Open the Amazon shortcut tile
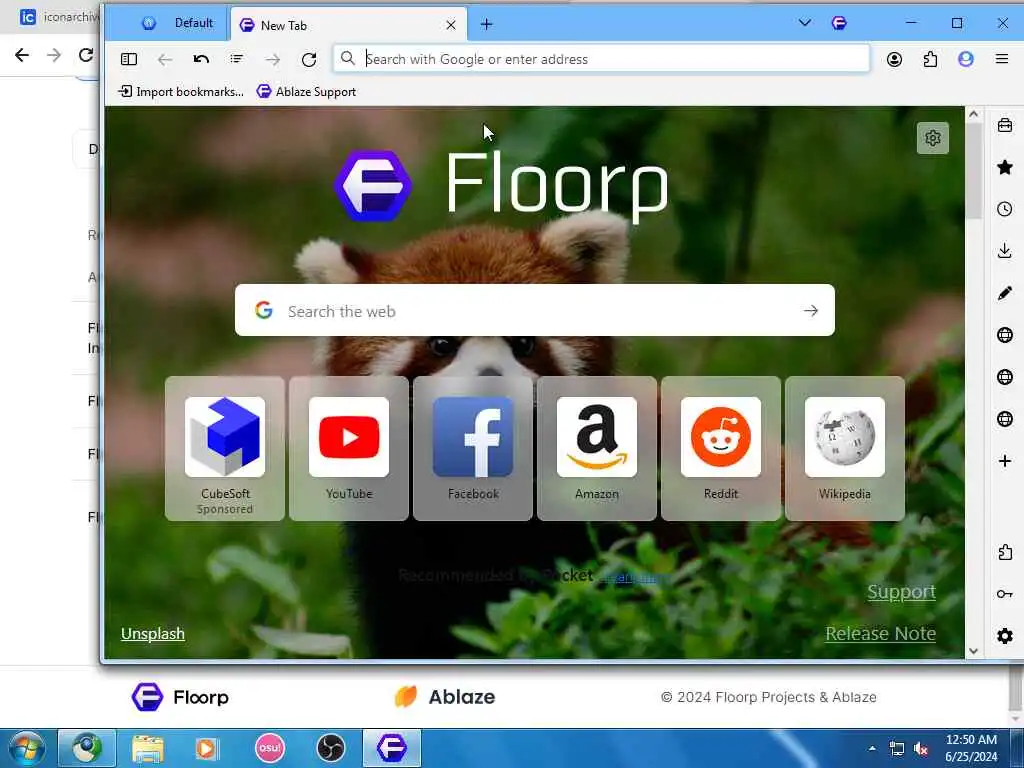The image size is (1024, 768). (597, 449)
